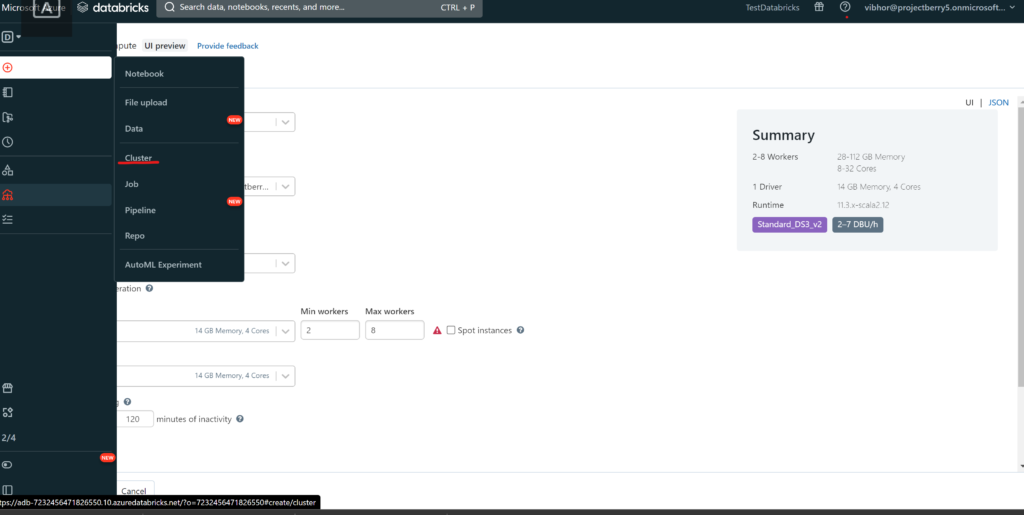
Task: Open the Workflows checklist icon in sidebar
Action: (8, 219)
